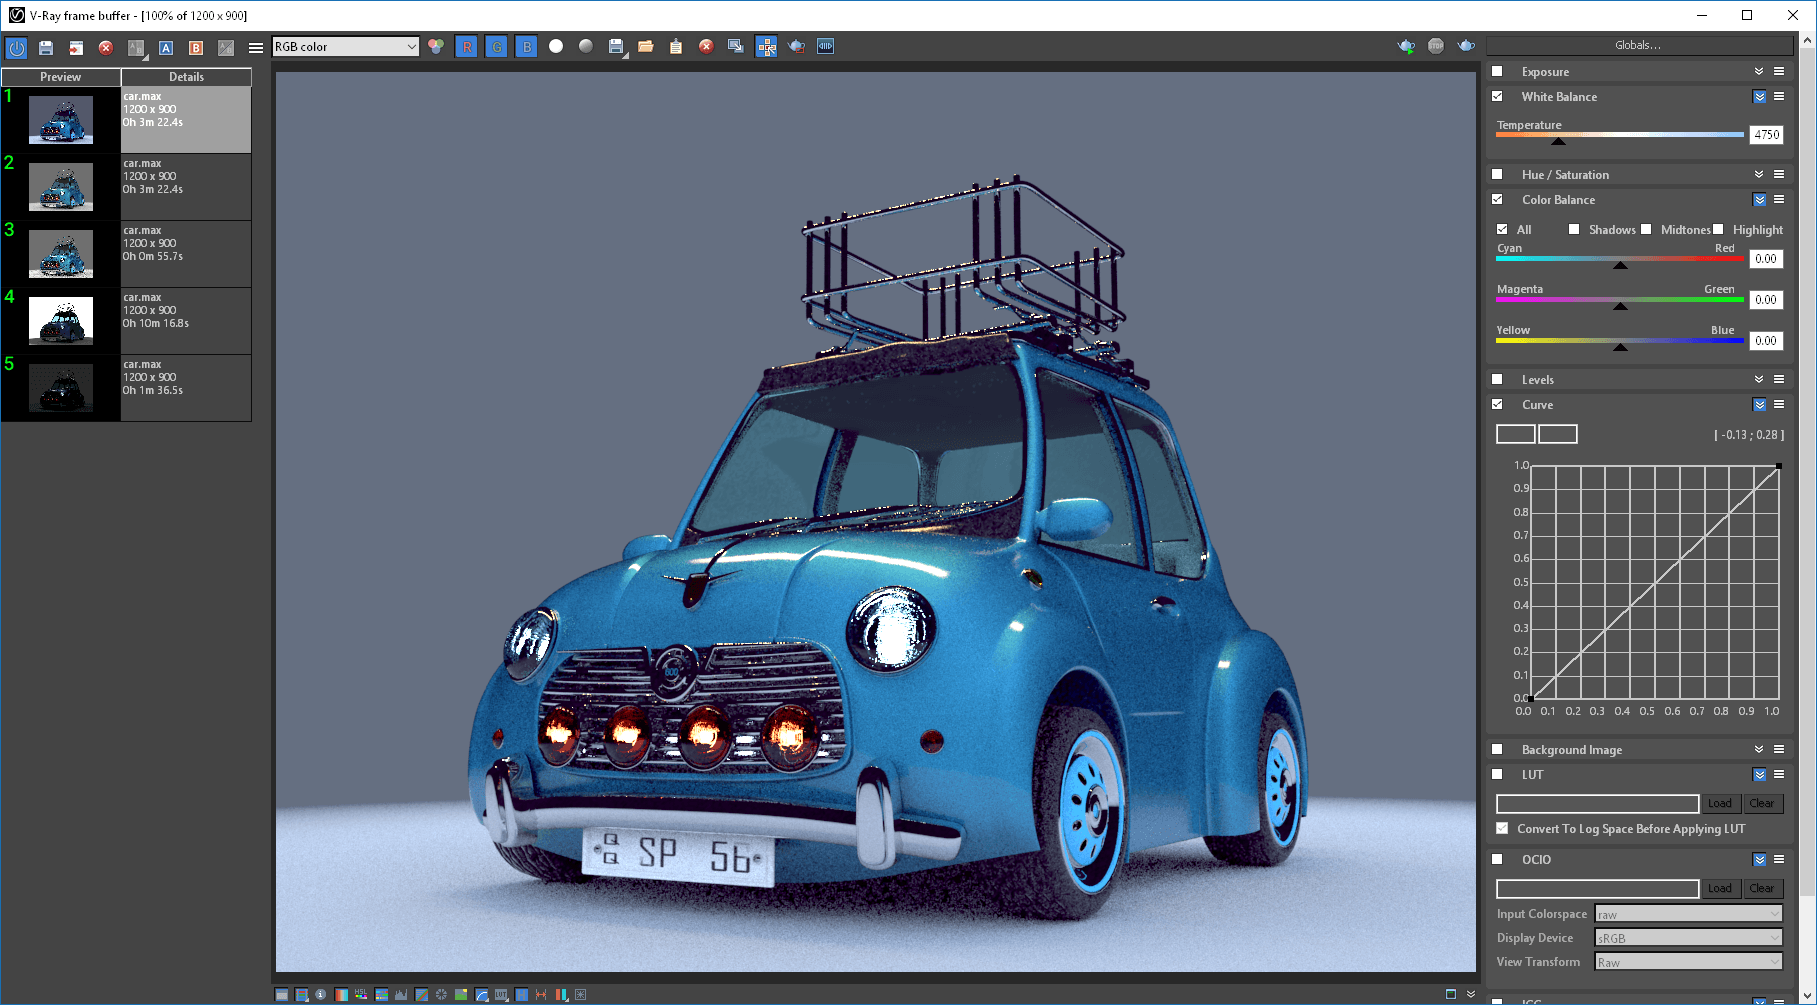Image resolution: width=1817 pixels, height=1005 pixels.
Task: Check the Shadows option in Color Balance
Action: [1575, 229]
